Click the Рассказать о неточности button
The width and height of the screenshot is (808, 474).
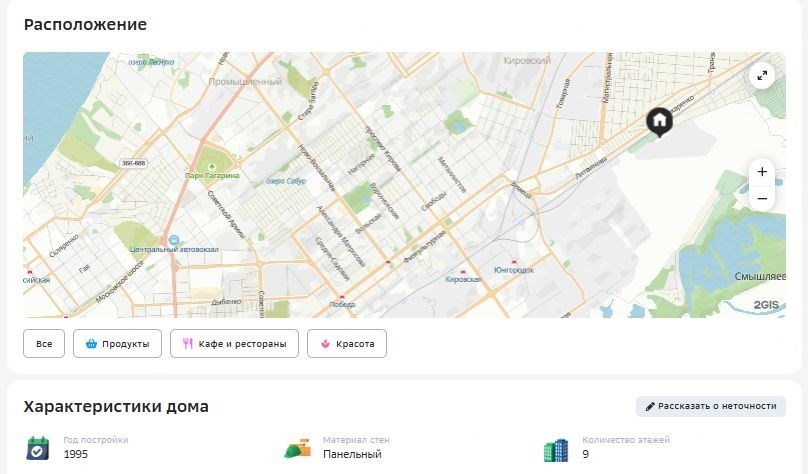coord(710,406)
